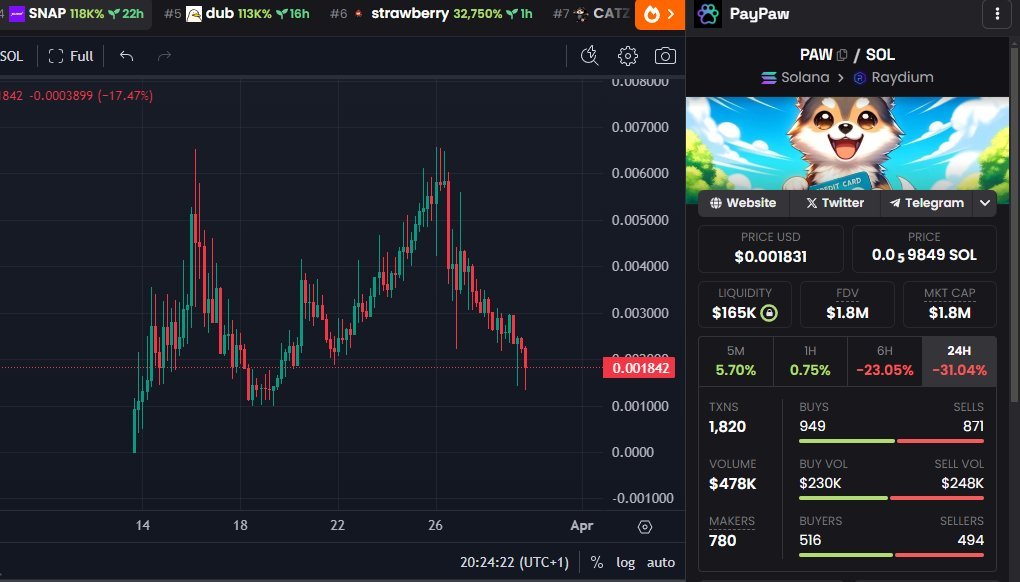
Task: Select the 24H timeframe tab
Action: [959, 361]
